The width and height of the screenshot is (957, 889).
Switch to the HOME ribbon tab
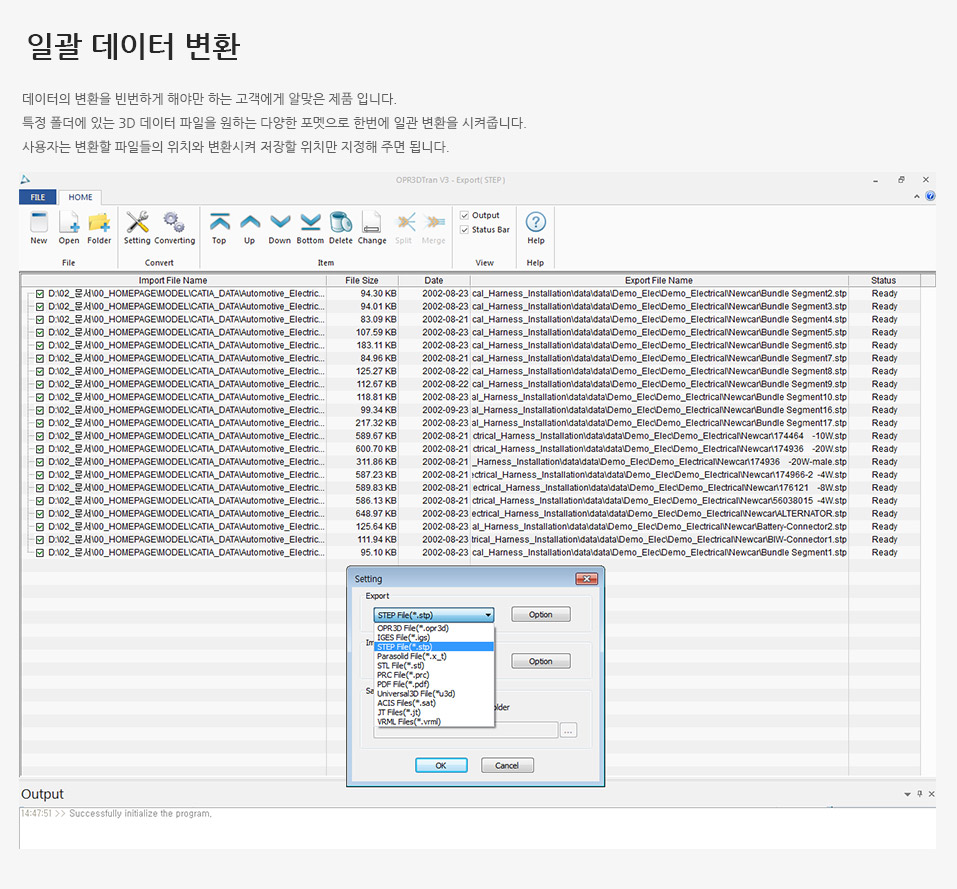click(80, 197)
